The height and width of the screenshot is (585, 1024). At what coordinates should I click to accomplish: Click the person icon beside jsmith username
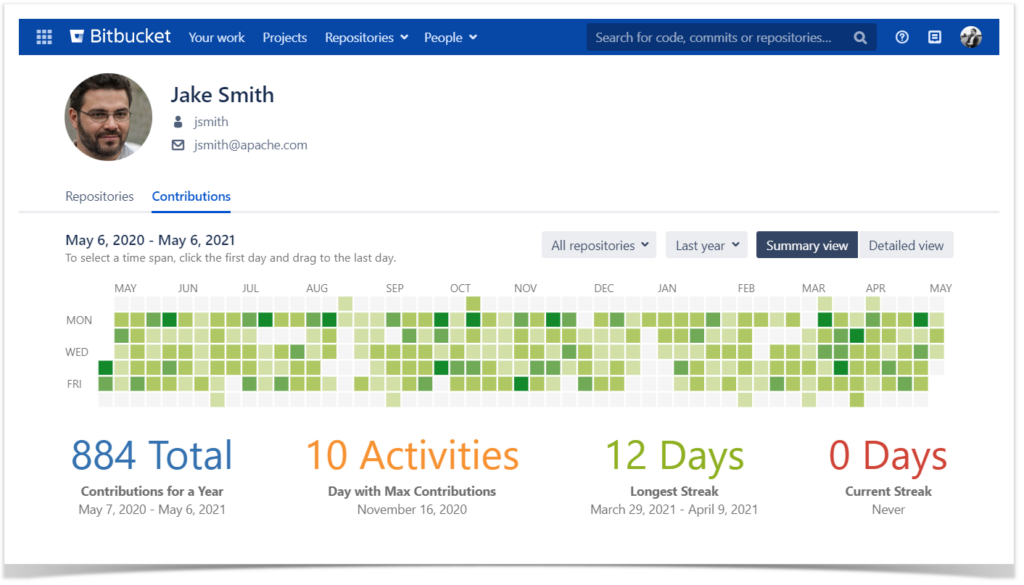click(179, 121)
